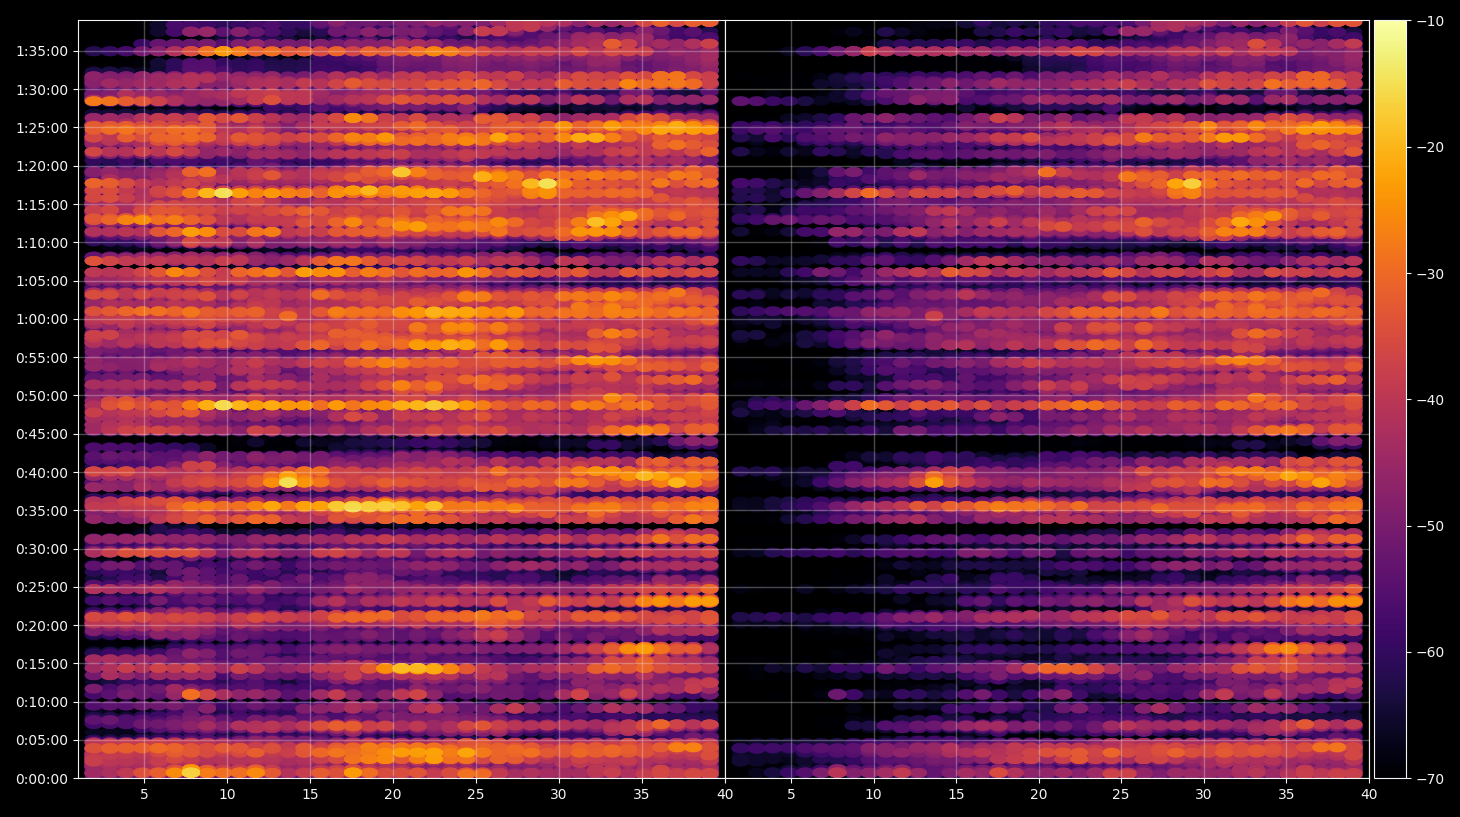This screenshot has width=1460, height=817.
Task: Click the 0:05:00 time axis label
Action: pyautogui.click(x=42, y=741)
